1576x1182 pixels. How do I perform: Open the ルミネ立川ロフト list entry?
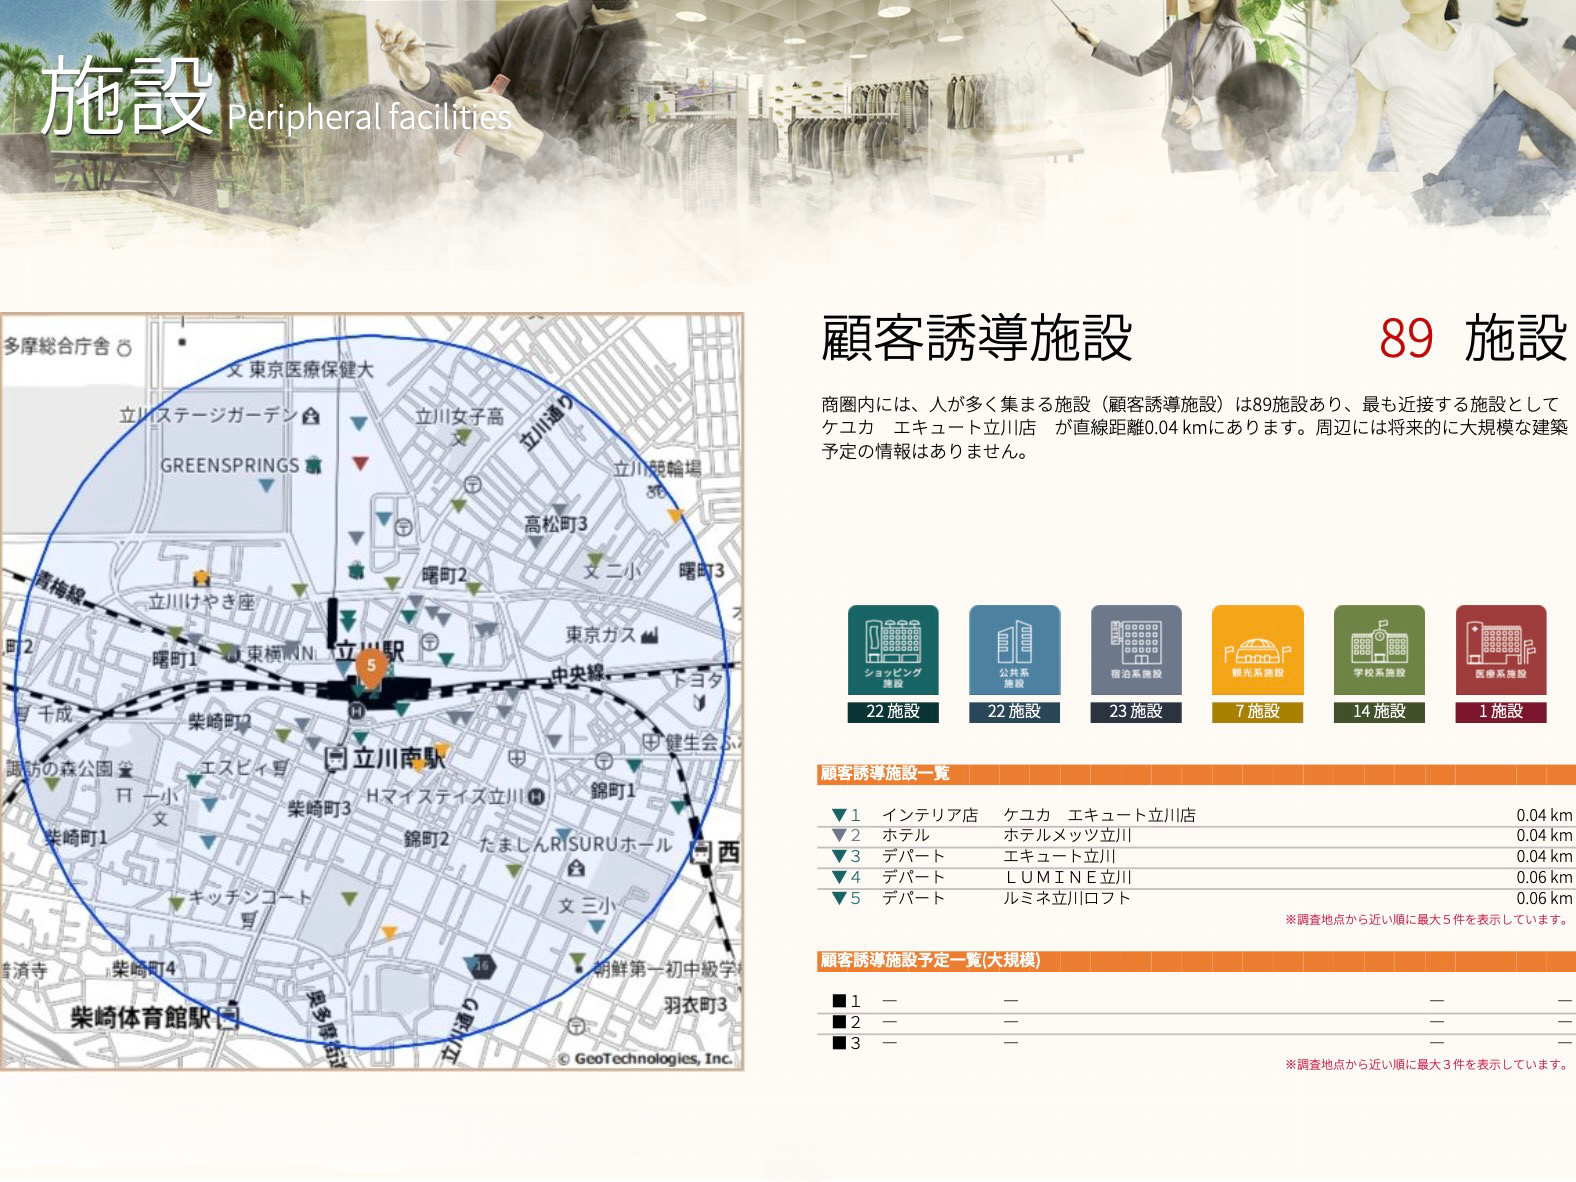[x=1066, y=898]
